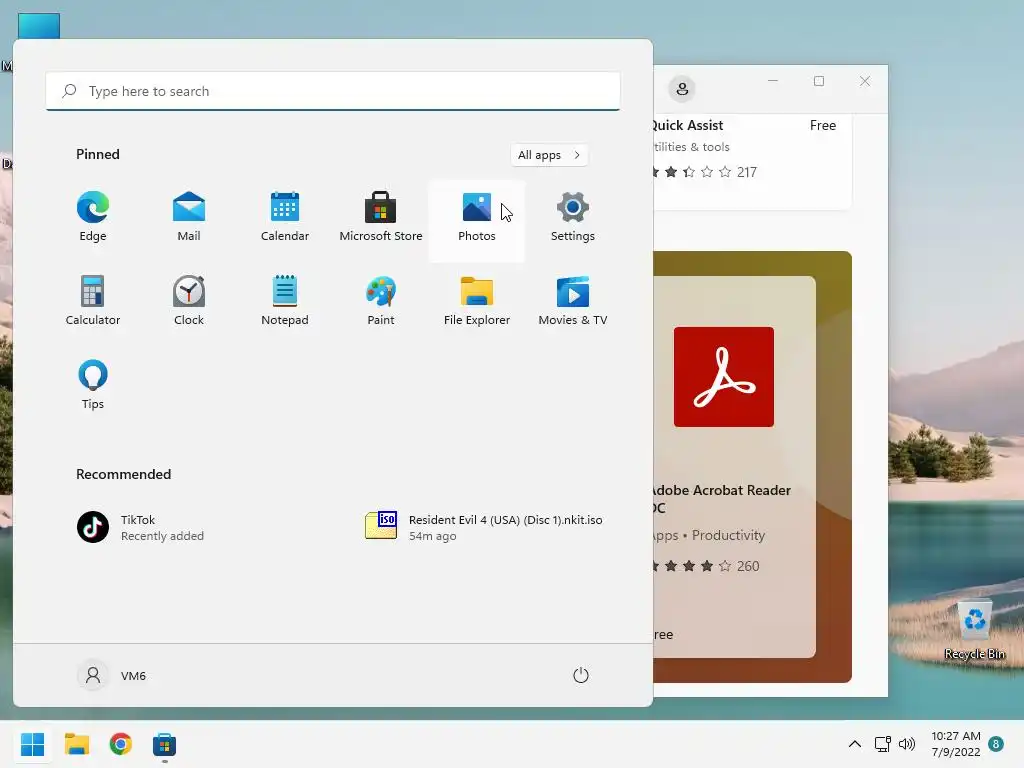Open Resident Evil 4 nkit.iso file
Viewport: 1024px width, 768px height.
(484, 527)
